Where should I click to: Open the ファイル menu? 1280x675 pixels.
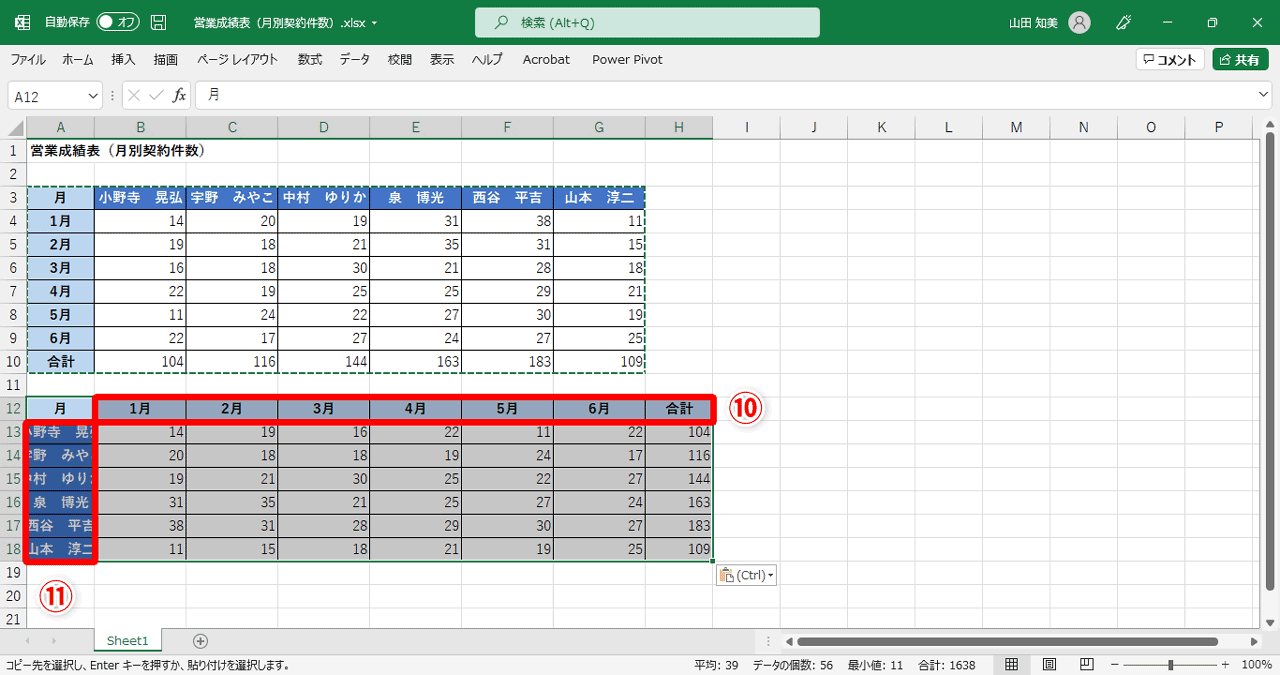click(28, 60)
